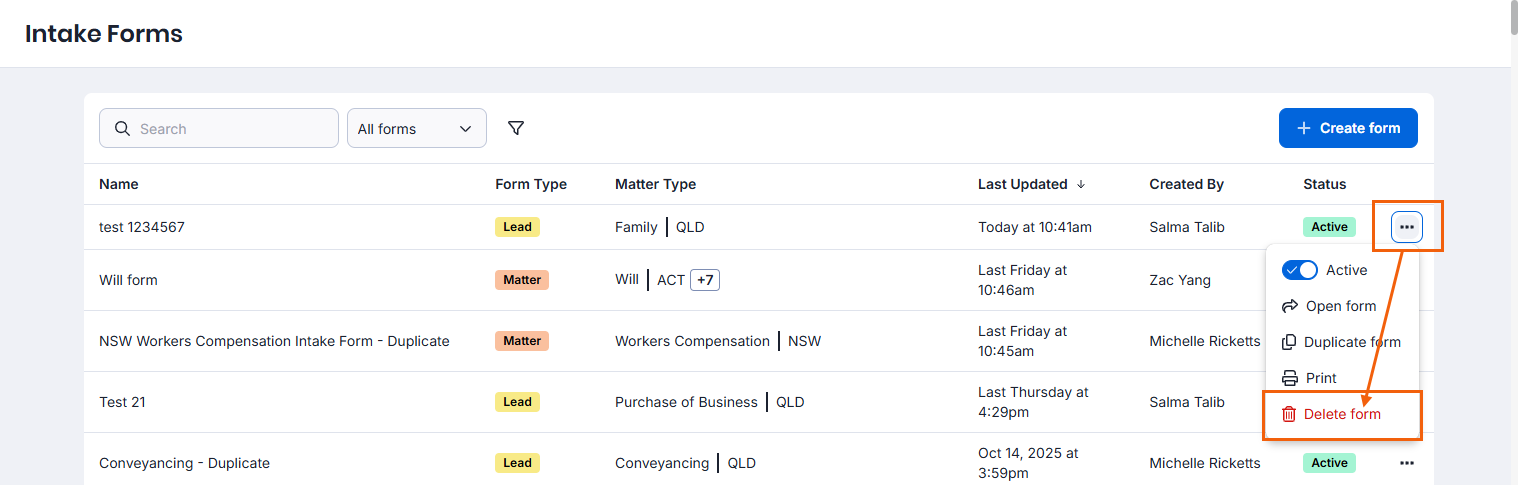
Task: Sort by Last Updated column arrow
Action: point(1079,184)
